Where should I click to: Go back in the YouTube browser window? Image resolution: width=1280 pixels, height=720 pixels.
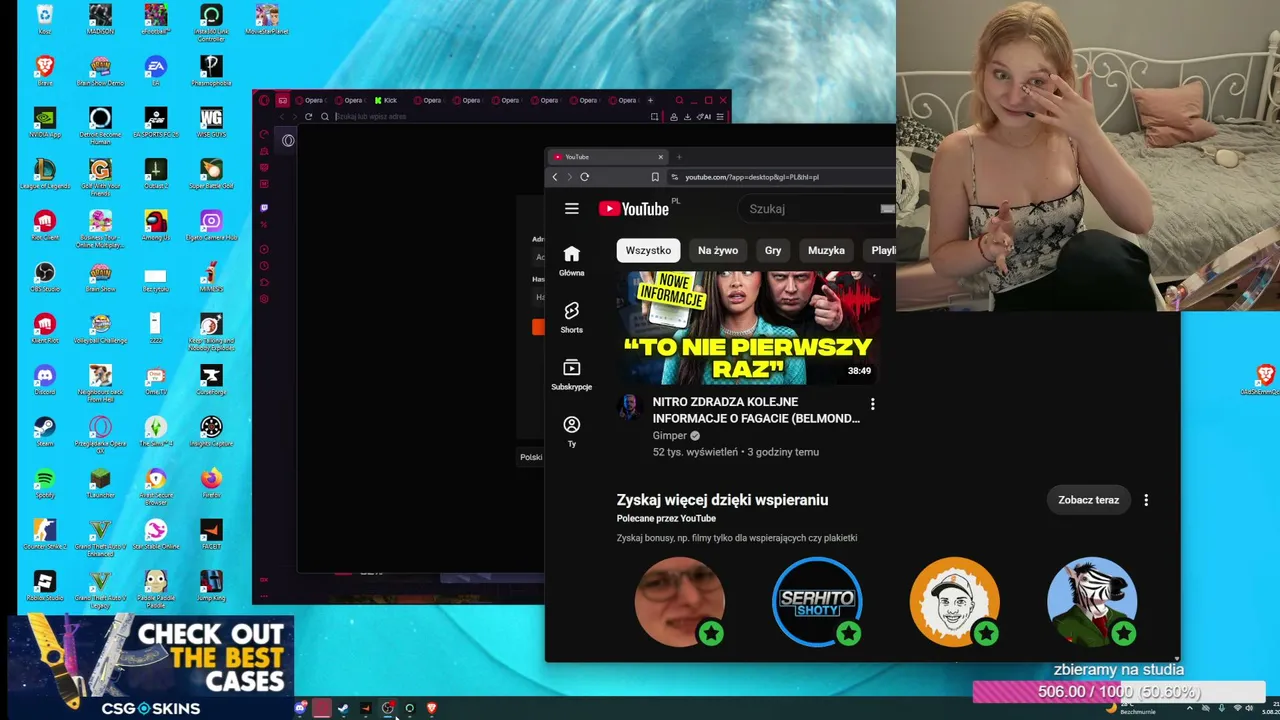[x=555, y=177]
